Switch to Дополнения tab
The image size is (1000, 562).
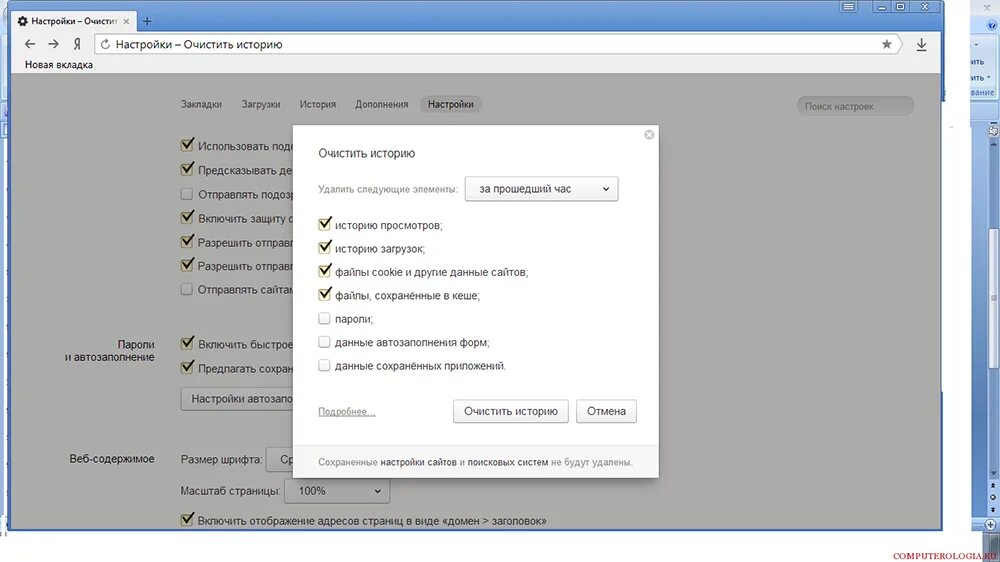pyautogui.click(x=381, y=104)
